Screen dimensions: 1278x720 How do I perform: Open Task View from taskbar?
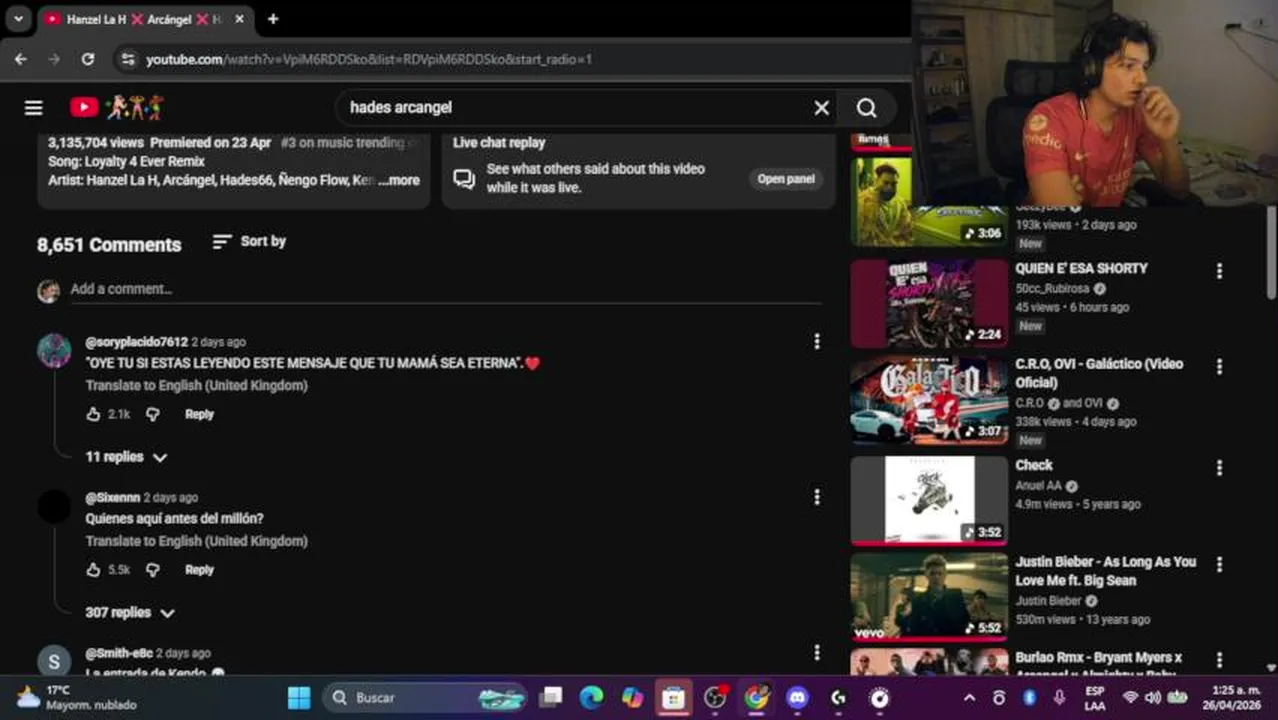(550, 697)
